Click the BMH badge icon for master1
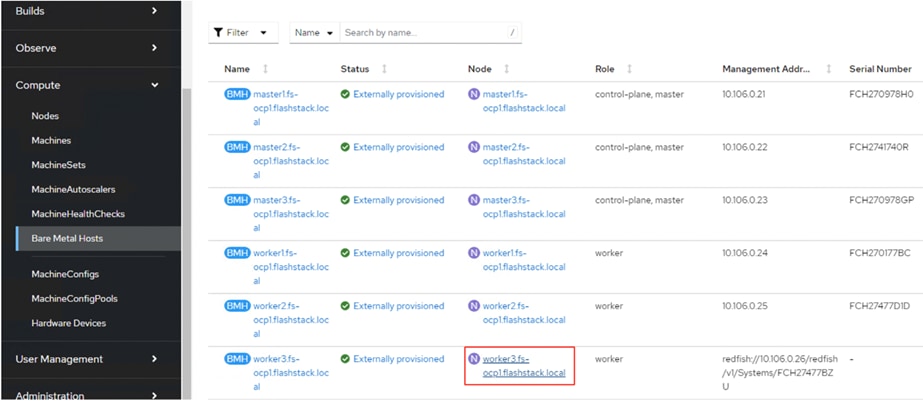The width and height of the screenshot is (923, 405). 237,94
